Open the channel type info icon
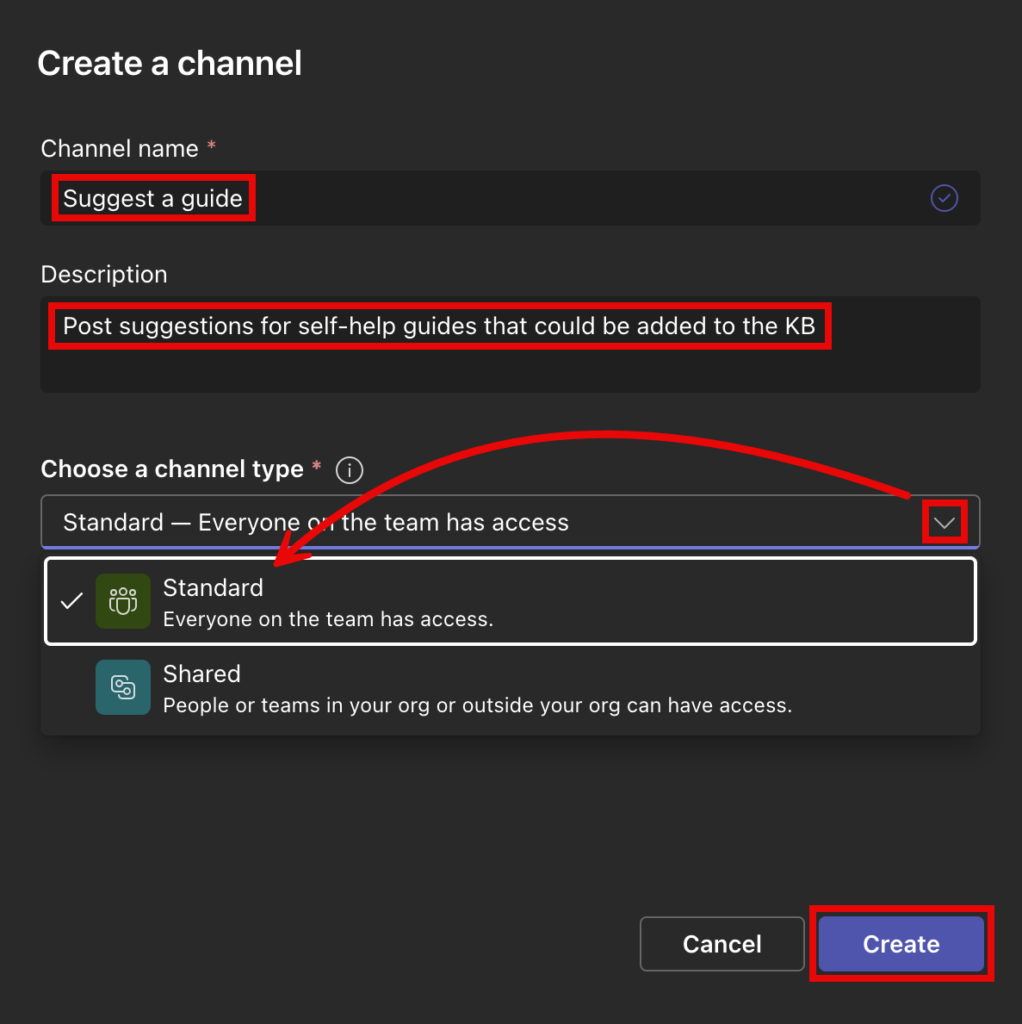This screenshot has height=1024, width=1022. [349, 470]
